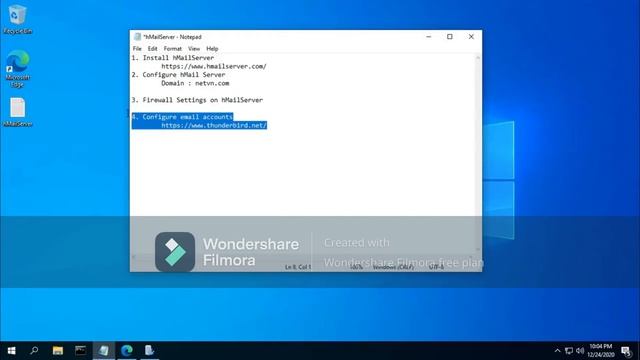Click on "2. Configure hMail Server" line
The image size is (640, 360).
click(x=178, y=75)
